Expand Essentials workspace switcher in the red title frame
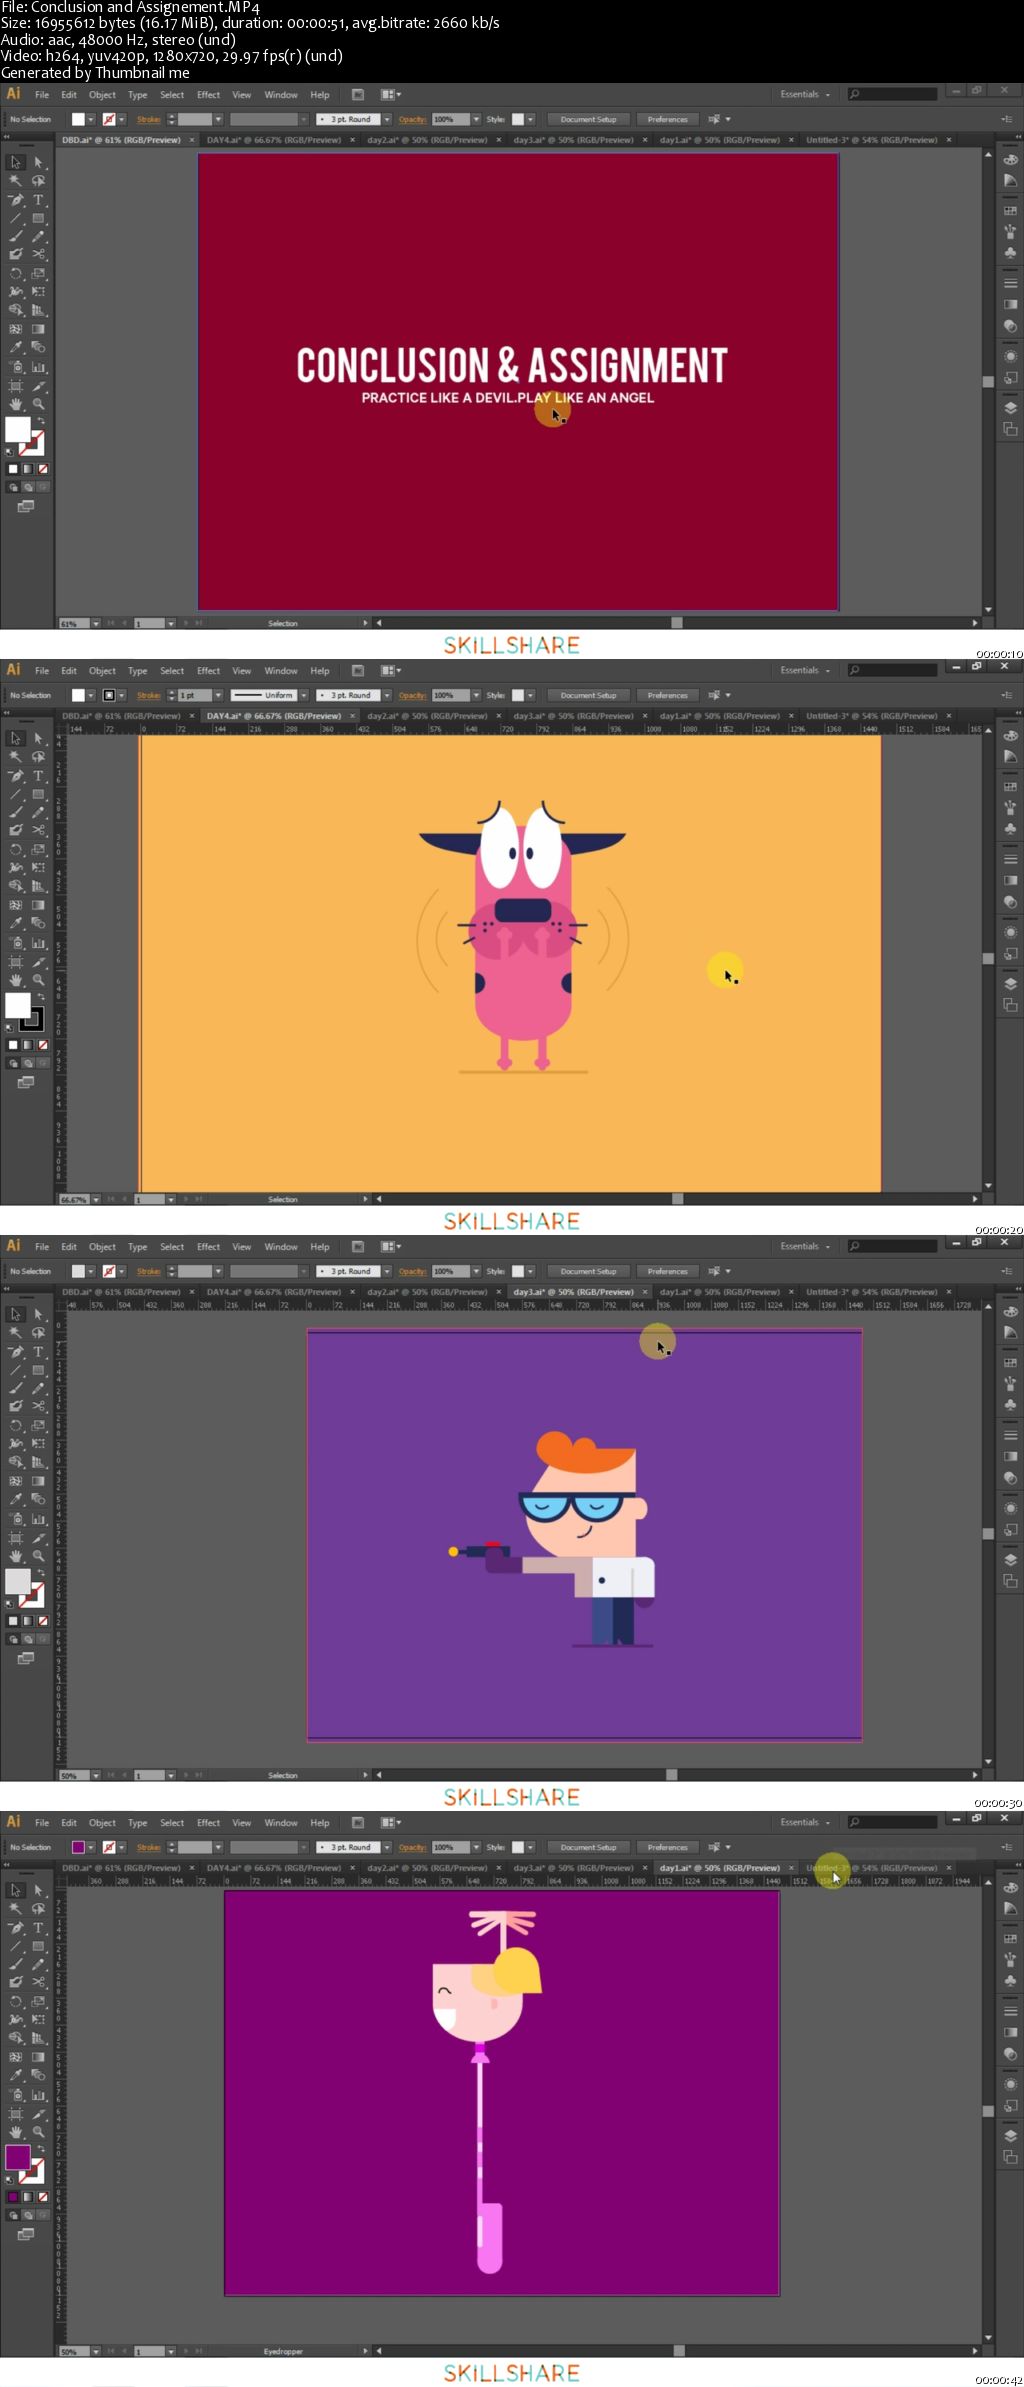 [805, 94]
